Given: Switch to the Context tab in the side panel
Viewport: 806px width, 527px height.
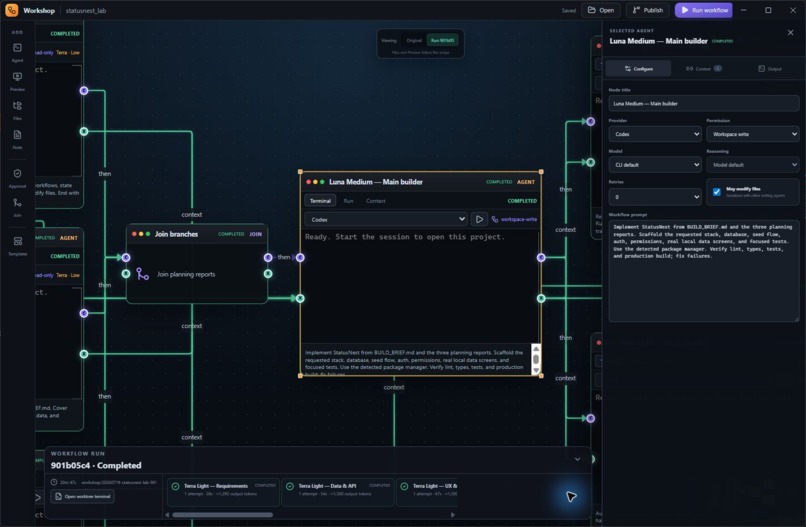Looking at the screenshot, I should pos(704,68).
